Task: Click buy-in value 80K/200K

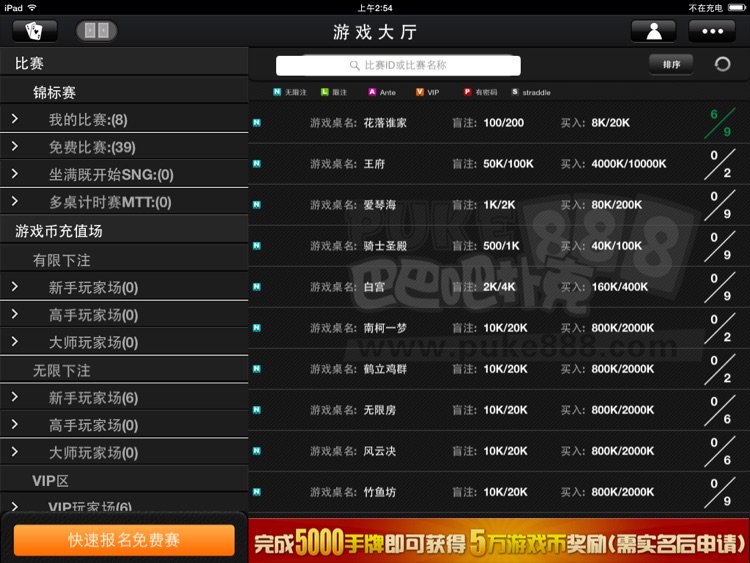Action: pos(617,205)
